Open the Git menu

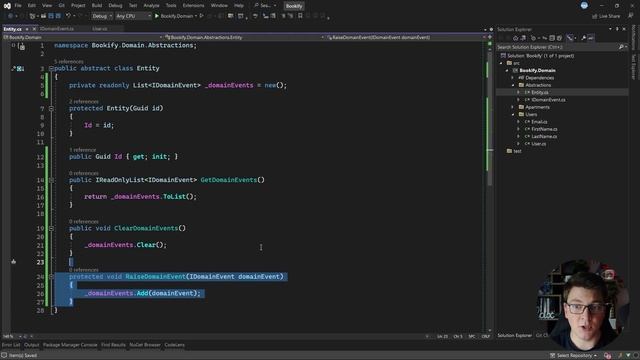tap(62, 6)
